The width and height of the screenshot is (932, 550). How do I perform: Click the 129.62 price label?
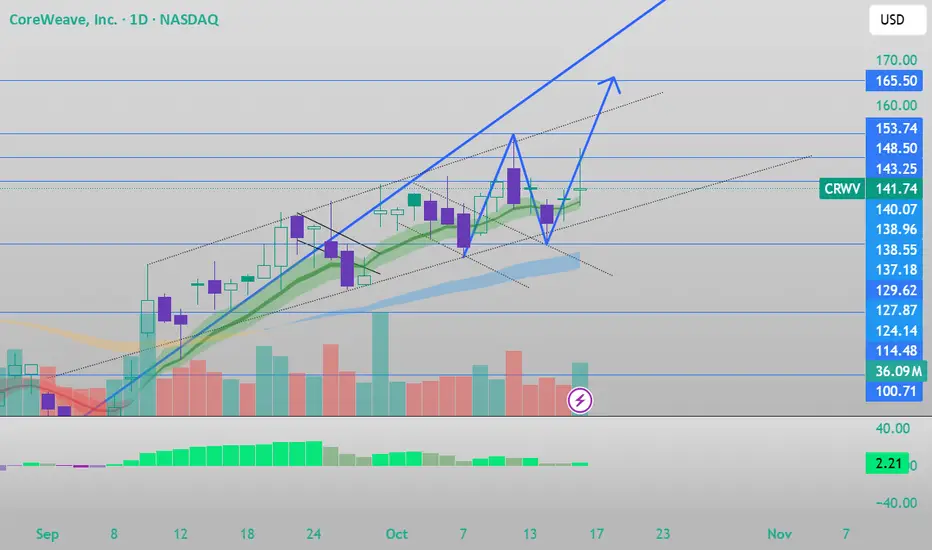coord(895,290)
